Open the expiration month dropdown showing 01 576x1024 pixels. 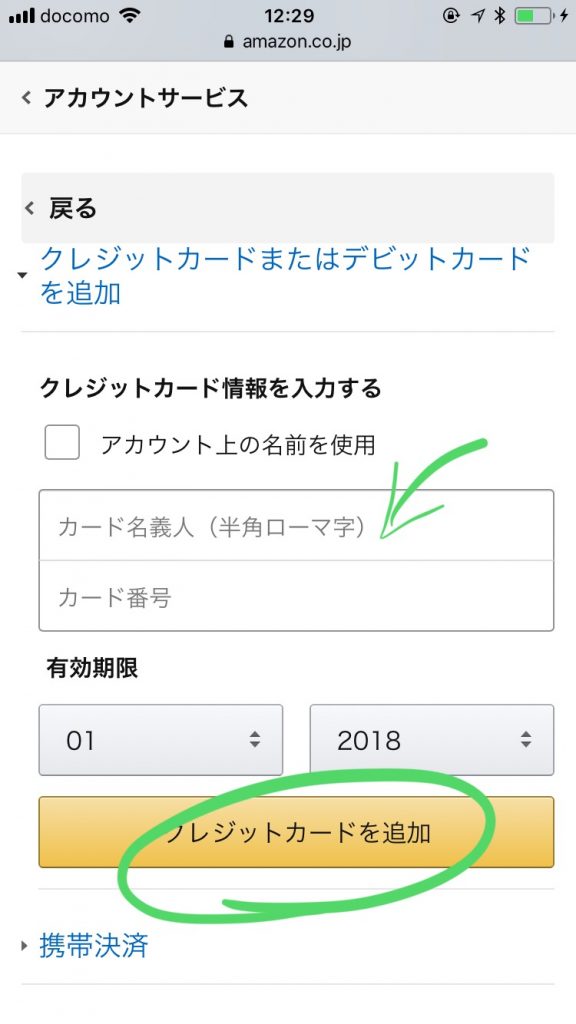(x=161, y=740)
